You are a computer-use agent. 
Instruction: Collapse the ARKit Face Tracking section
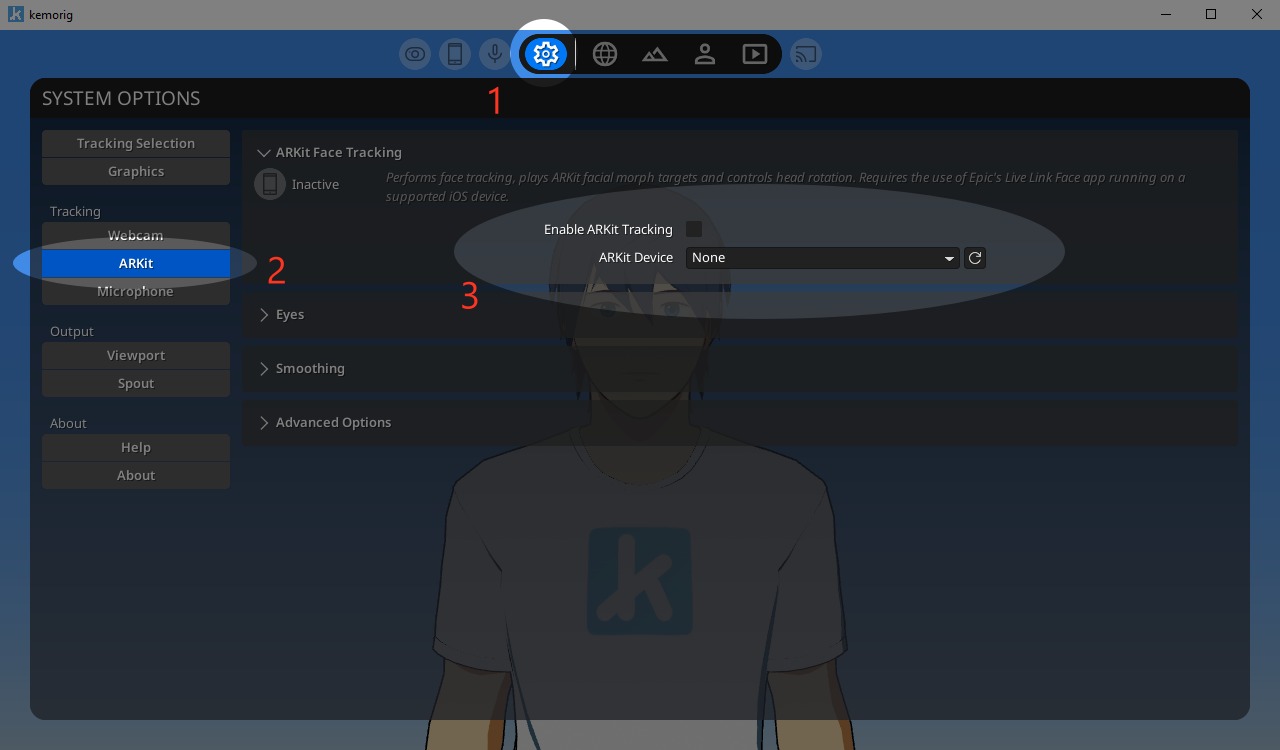(265, 153)
